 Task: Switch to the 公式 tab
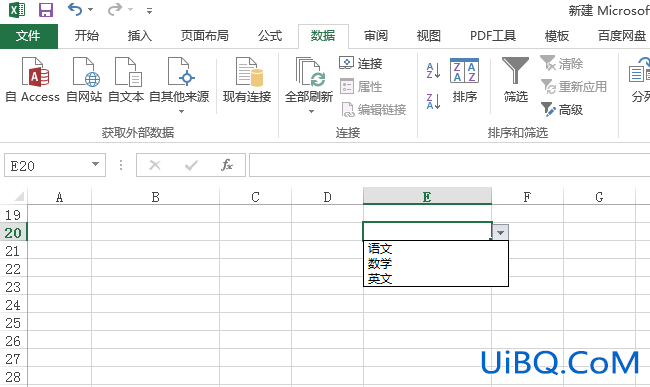[270, 36]
